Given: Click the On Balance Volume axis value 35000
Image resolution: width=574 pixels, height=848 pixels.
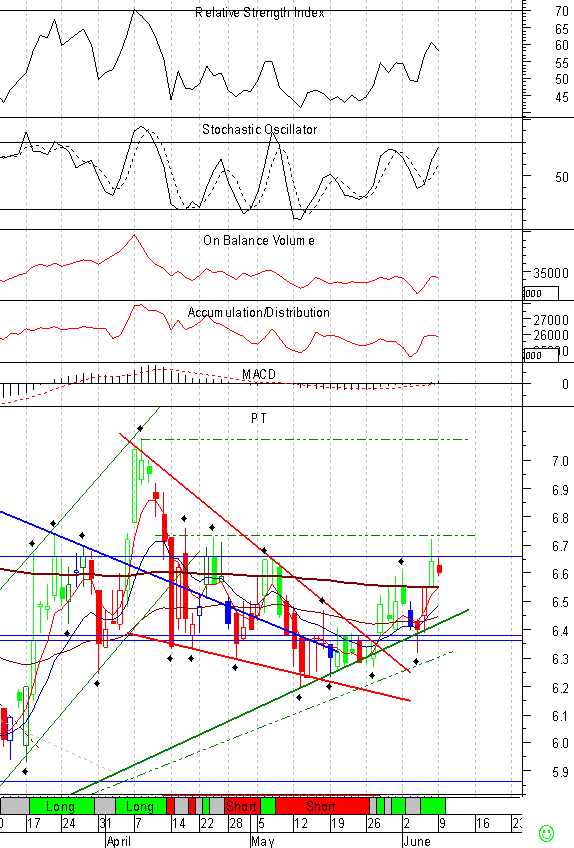Looking at the screenshot, I should tap(551, 273).
